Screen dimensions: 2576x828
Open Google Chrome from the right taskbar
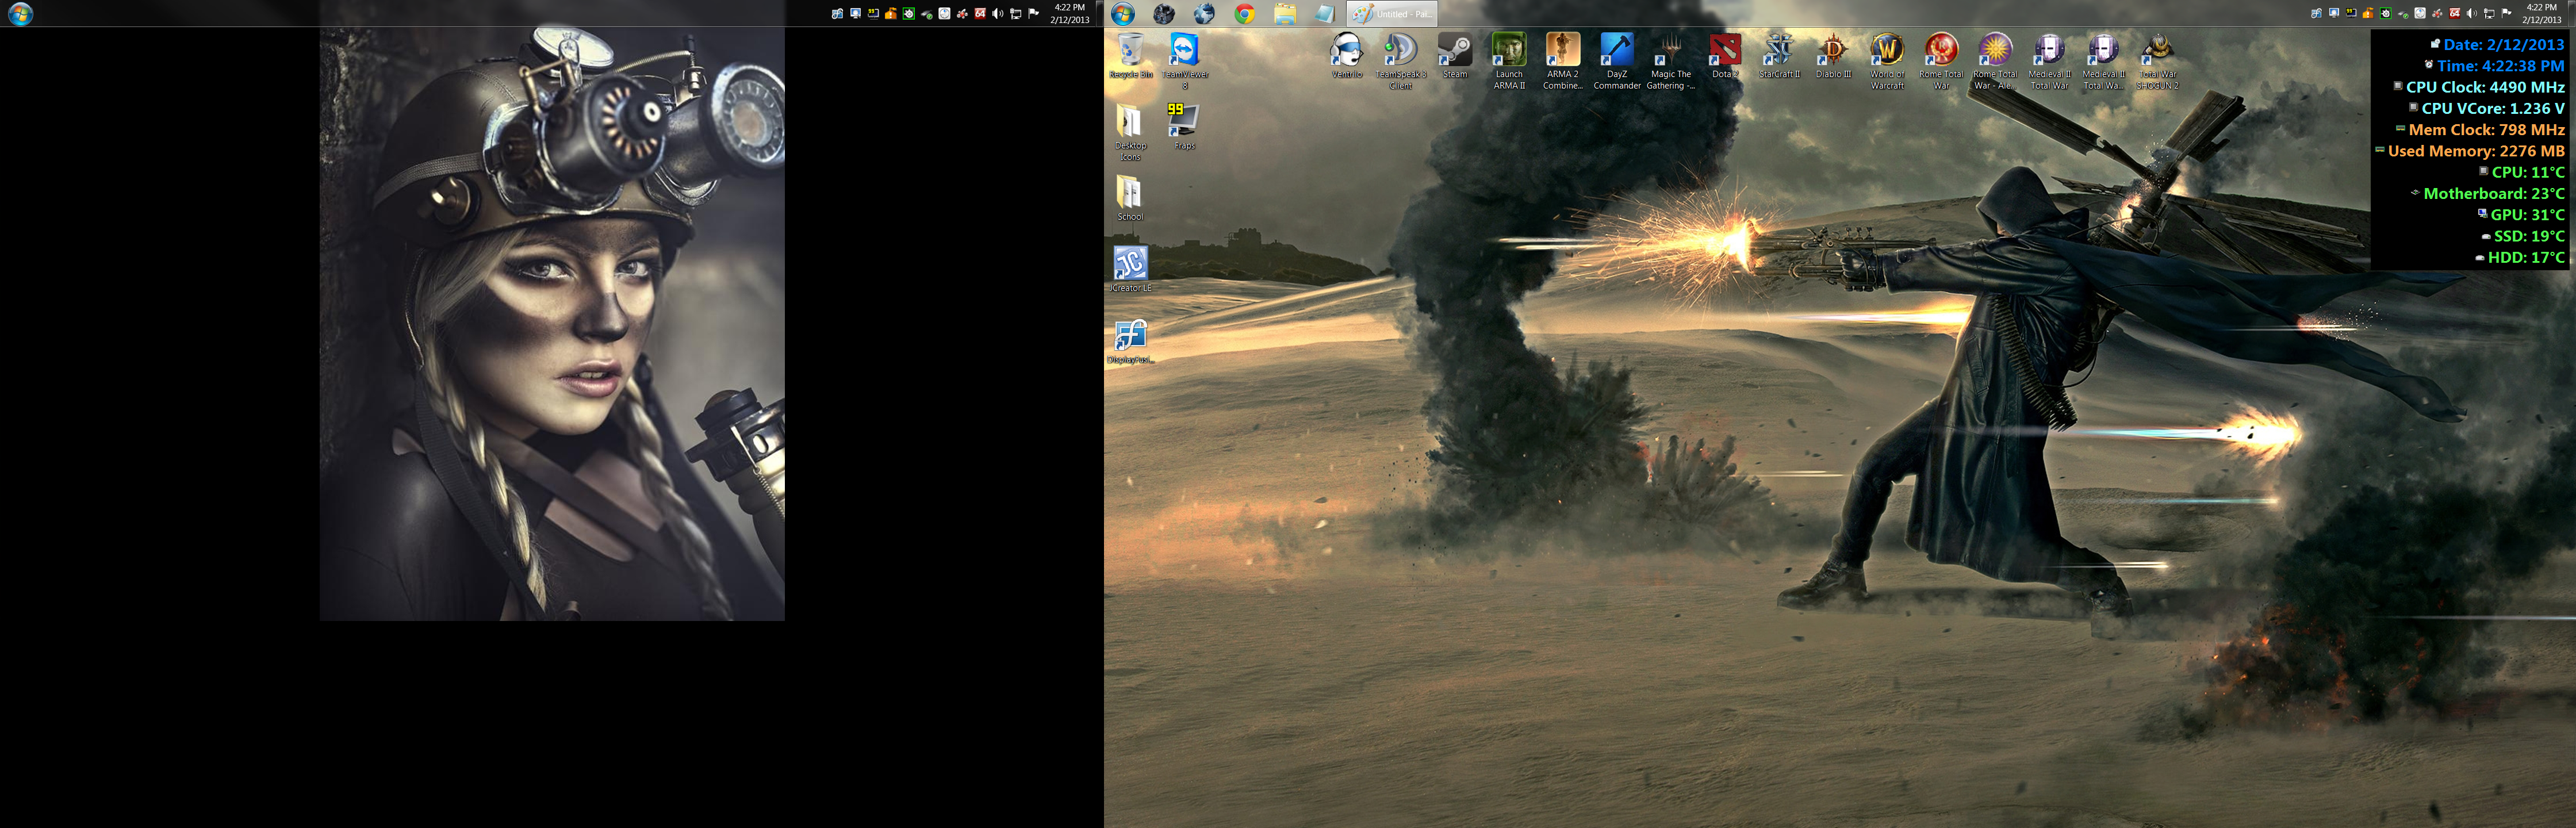(x=1244, y=14)
